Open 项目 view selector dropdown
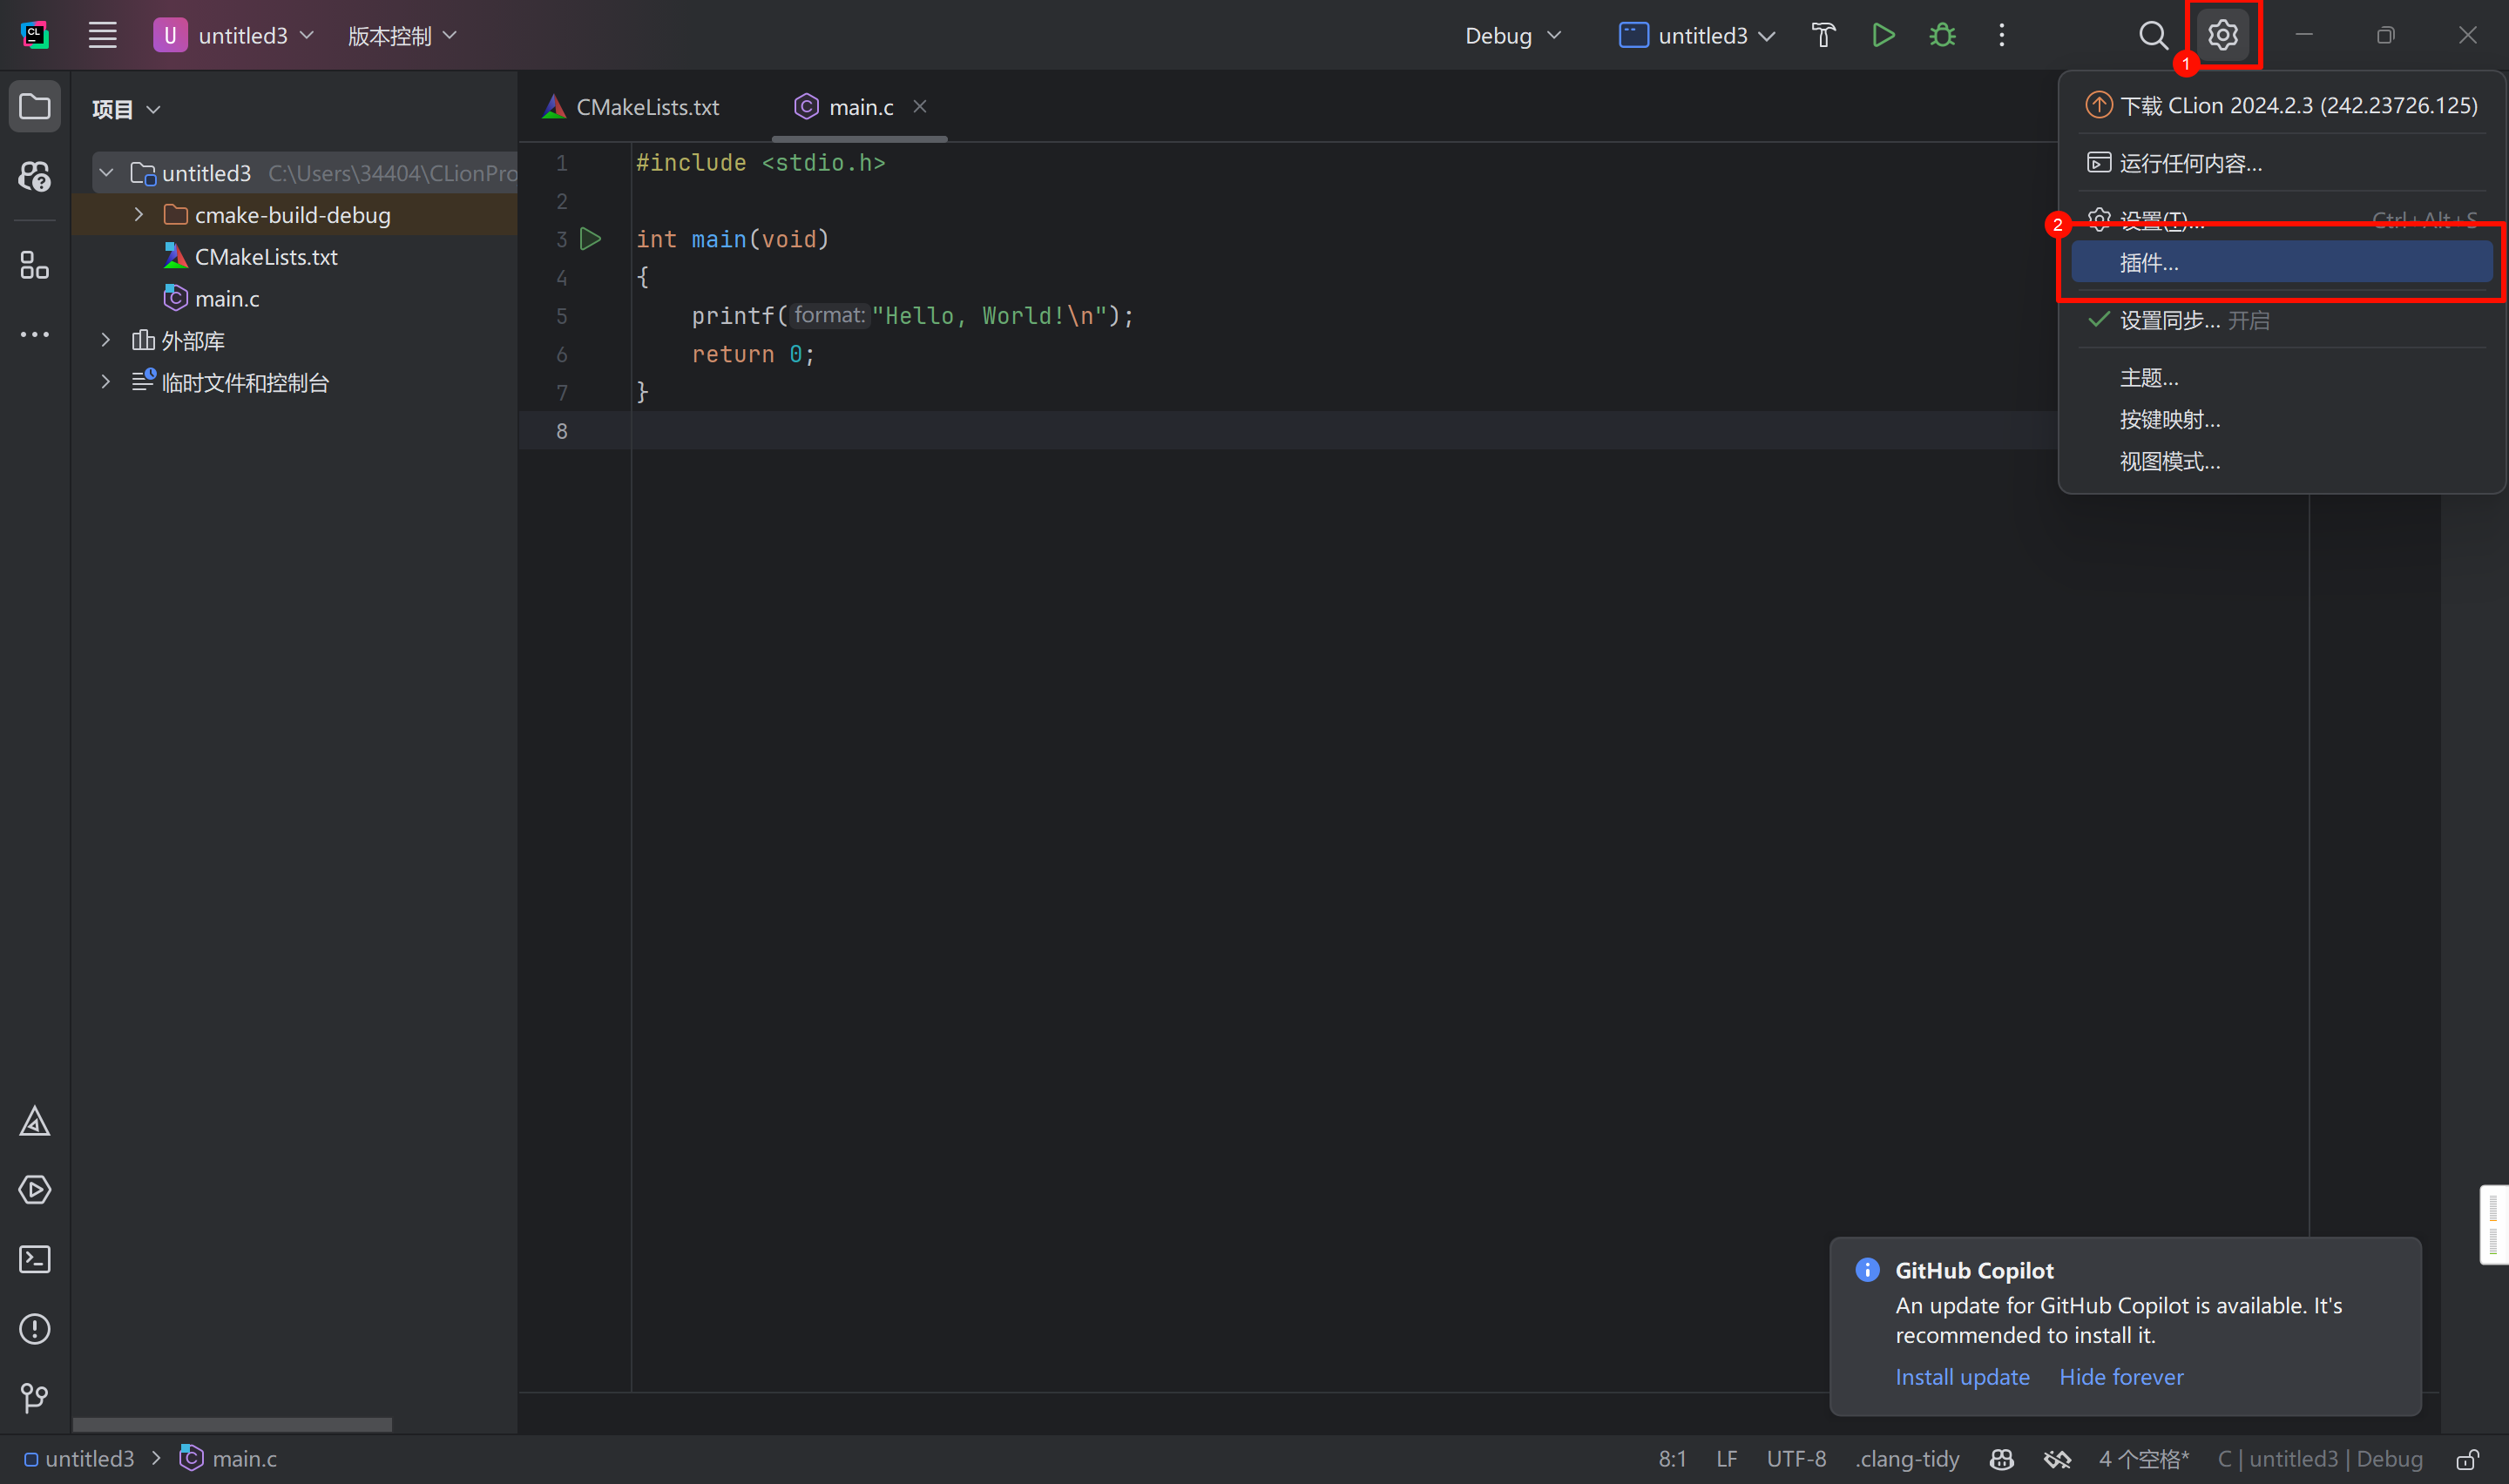The height and width of the screenshot is (1484, 2509). (126, 109)
